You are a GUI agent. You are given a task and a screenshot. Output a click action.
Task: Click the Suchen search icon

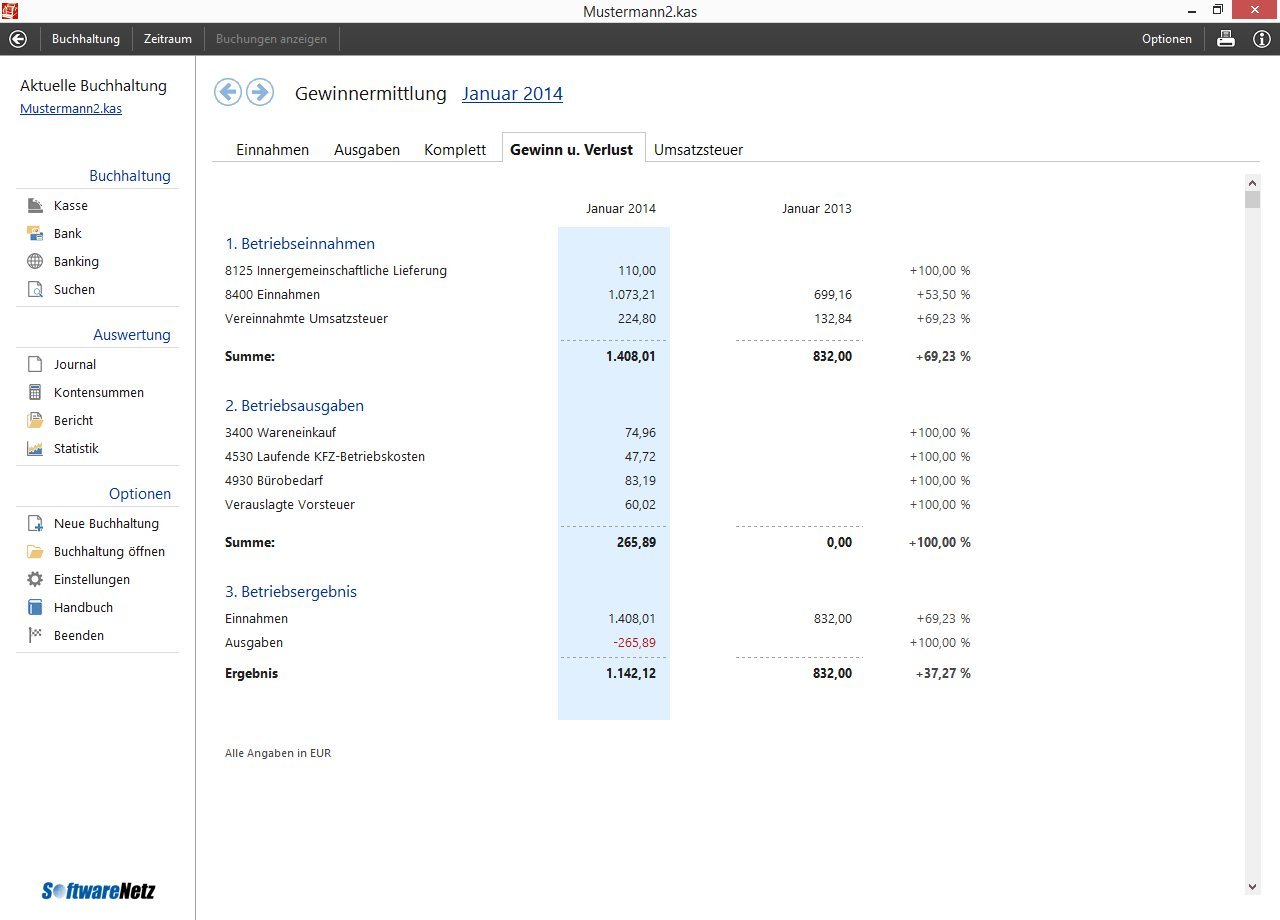tap(35, 289)
